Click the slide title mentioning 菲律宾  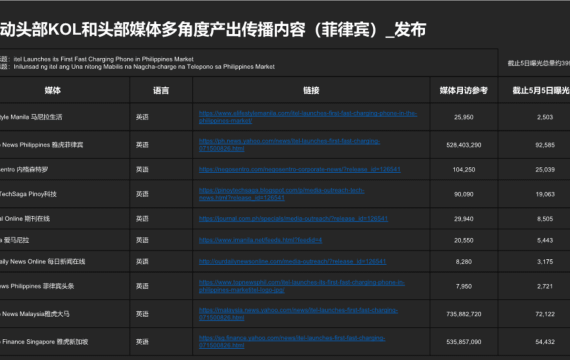point(213,30)
